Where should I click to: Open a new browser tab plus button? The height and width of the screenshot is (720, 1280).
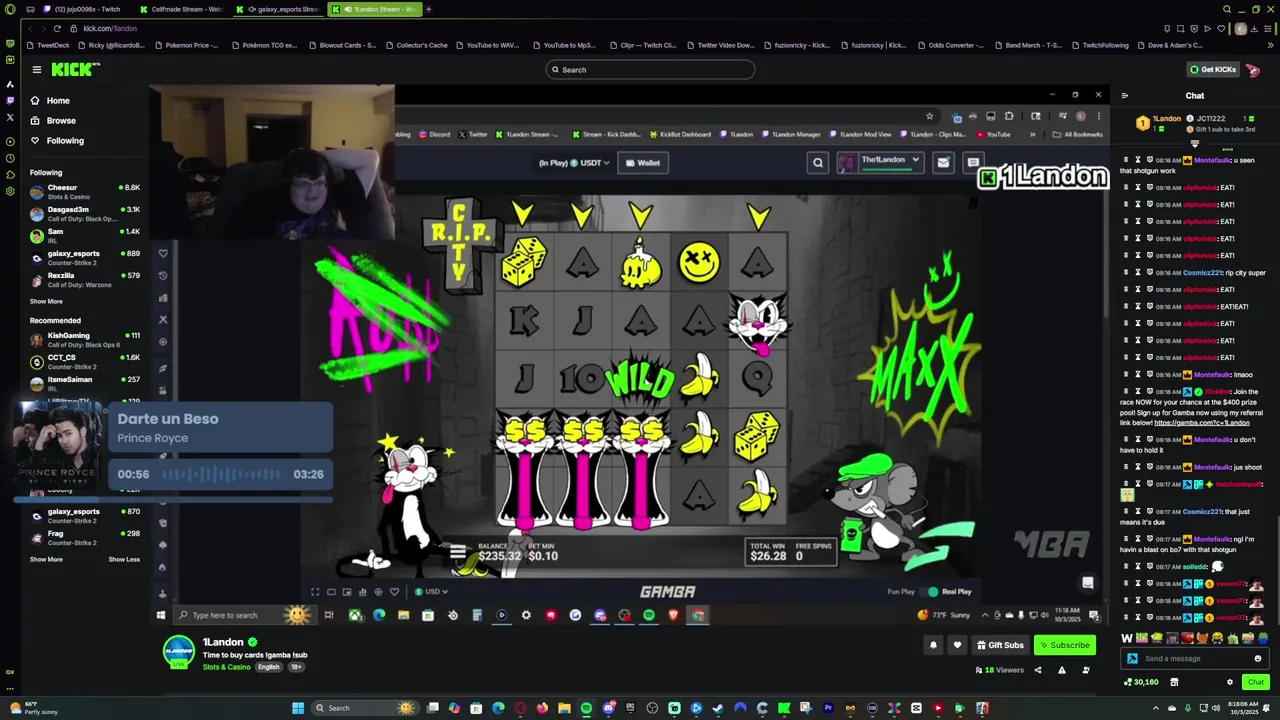428,9
